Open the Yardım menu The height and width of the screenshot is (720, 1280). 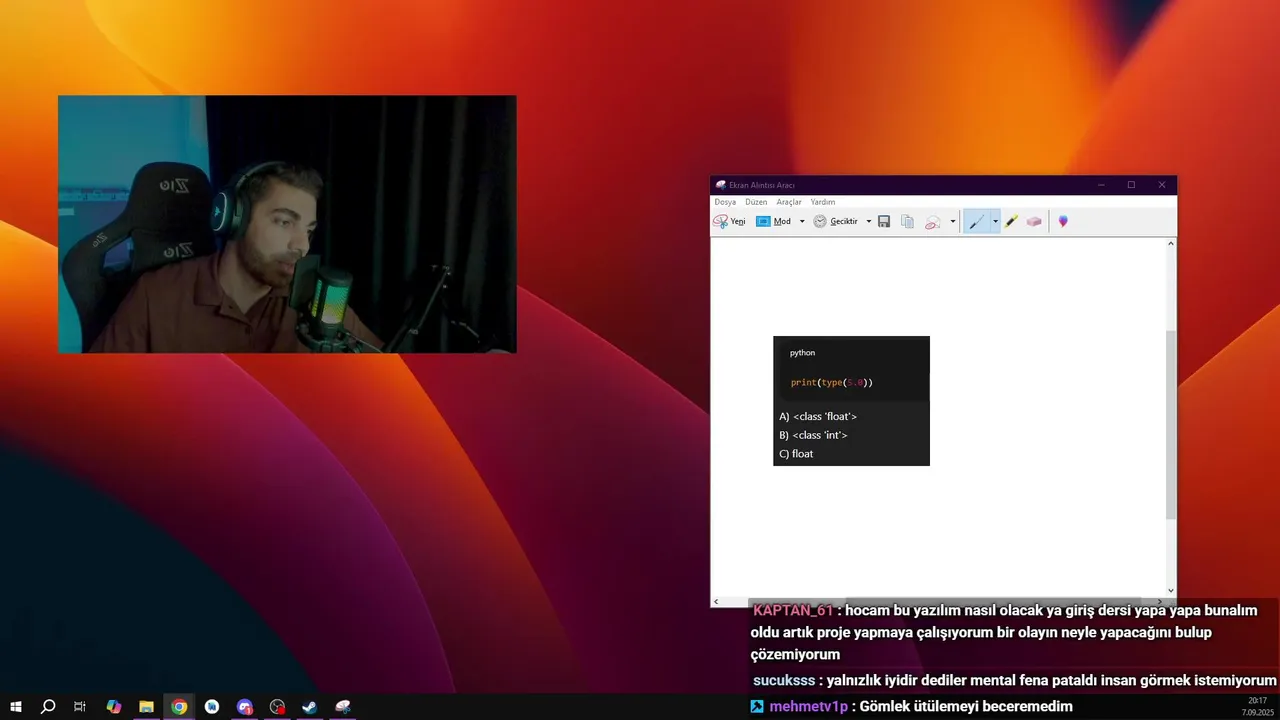click(x=823, y=202)
